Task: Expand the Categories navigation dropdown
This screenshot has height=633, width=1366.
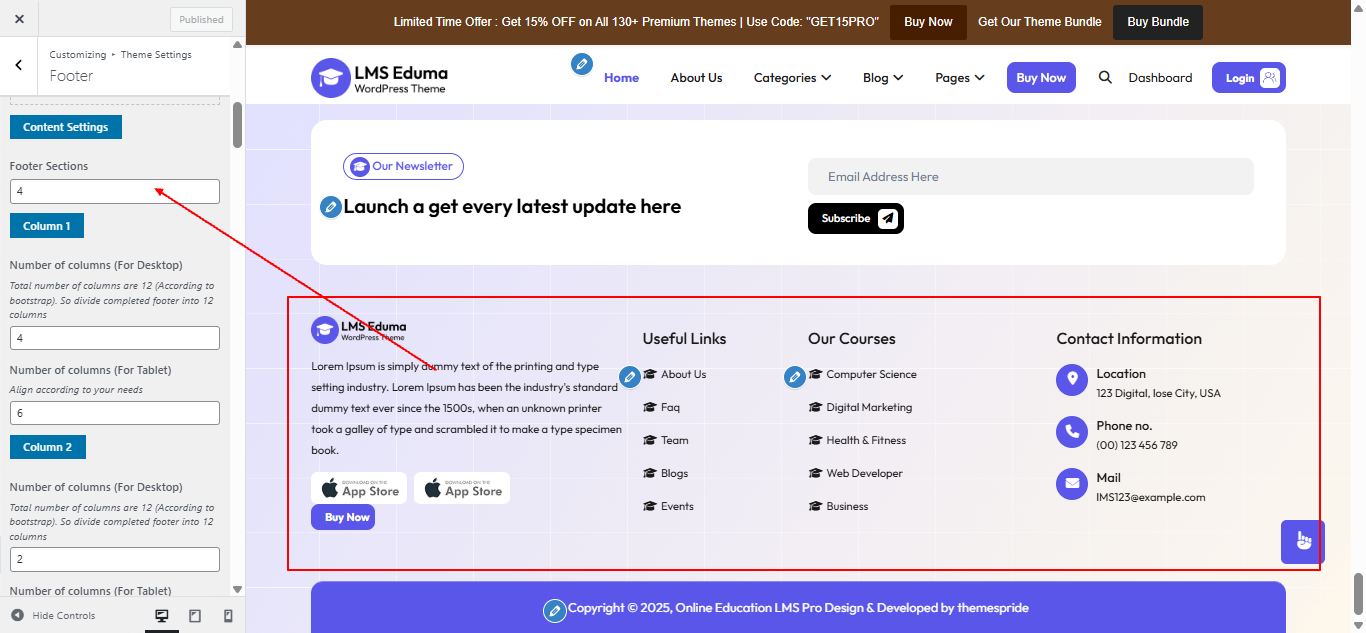Action: tap(792, 77)
